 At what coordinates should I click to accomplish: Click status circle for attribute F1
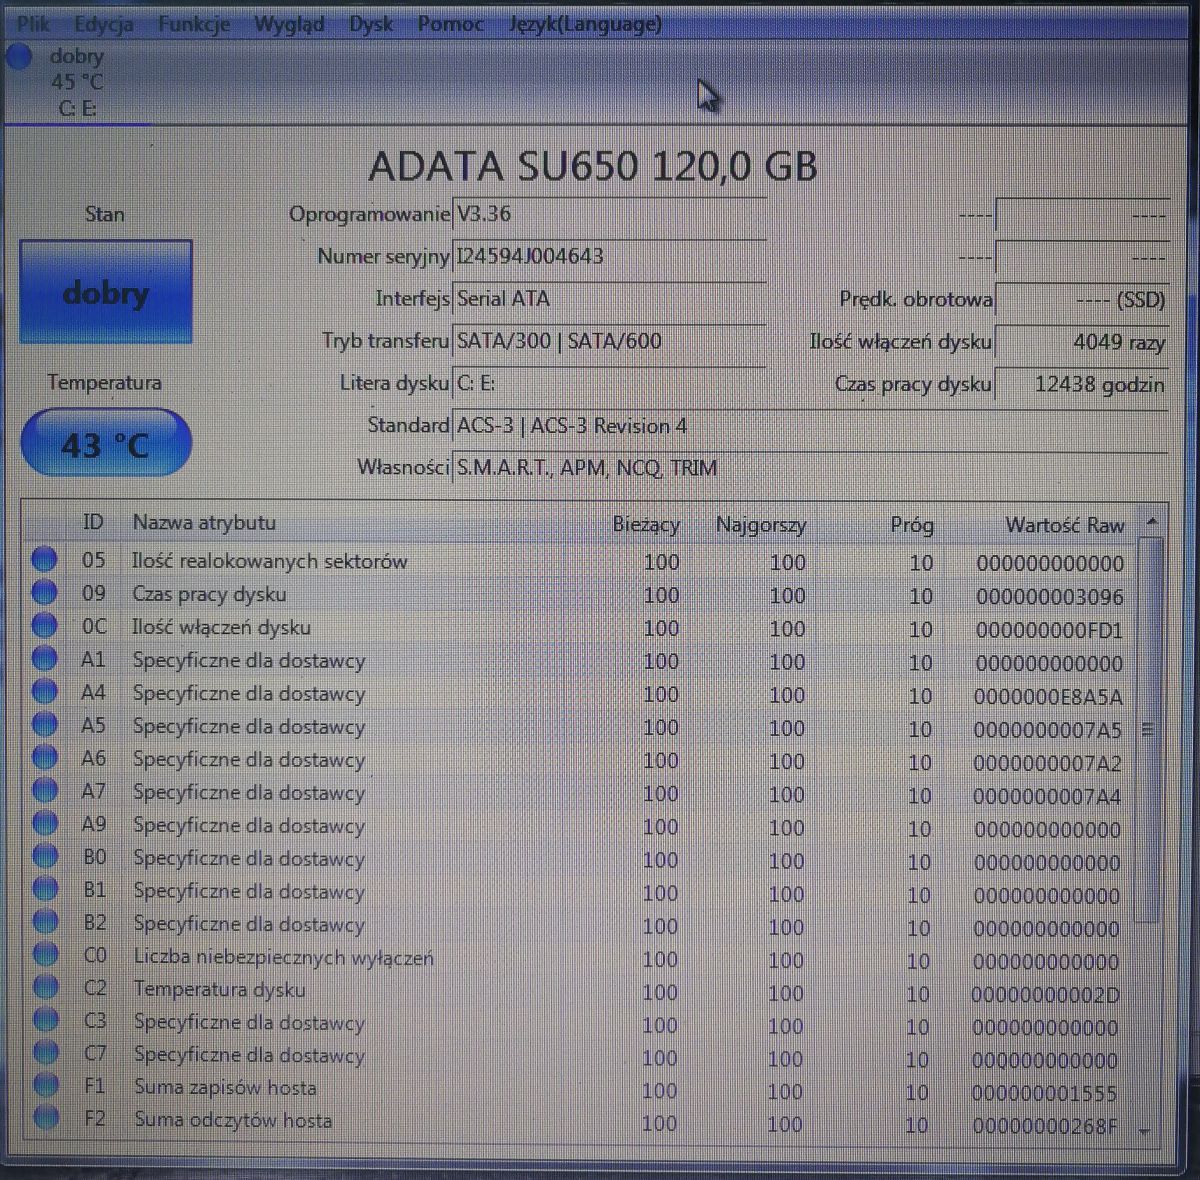46,1086
